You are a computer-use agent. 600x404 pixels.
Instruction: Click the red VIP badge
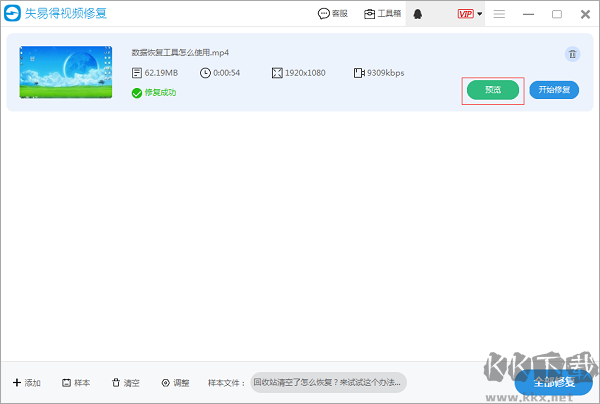tap(466, 14)
